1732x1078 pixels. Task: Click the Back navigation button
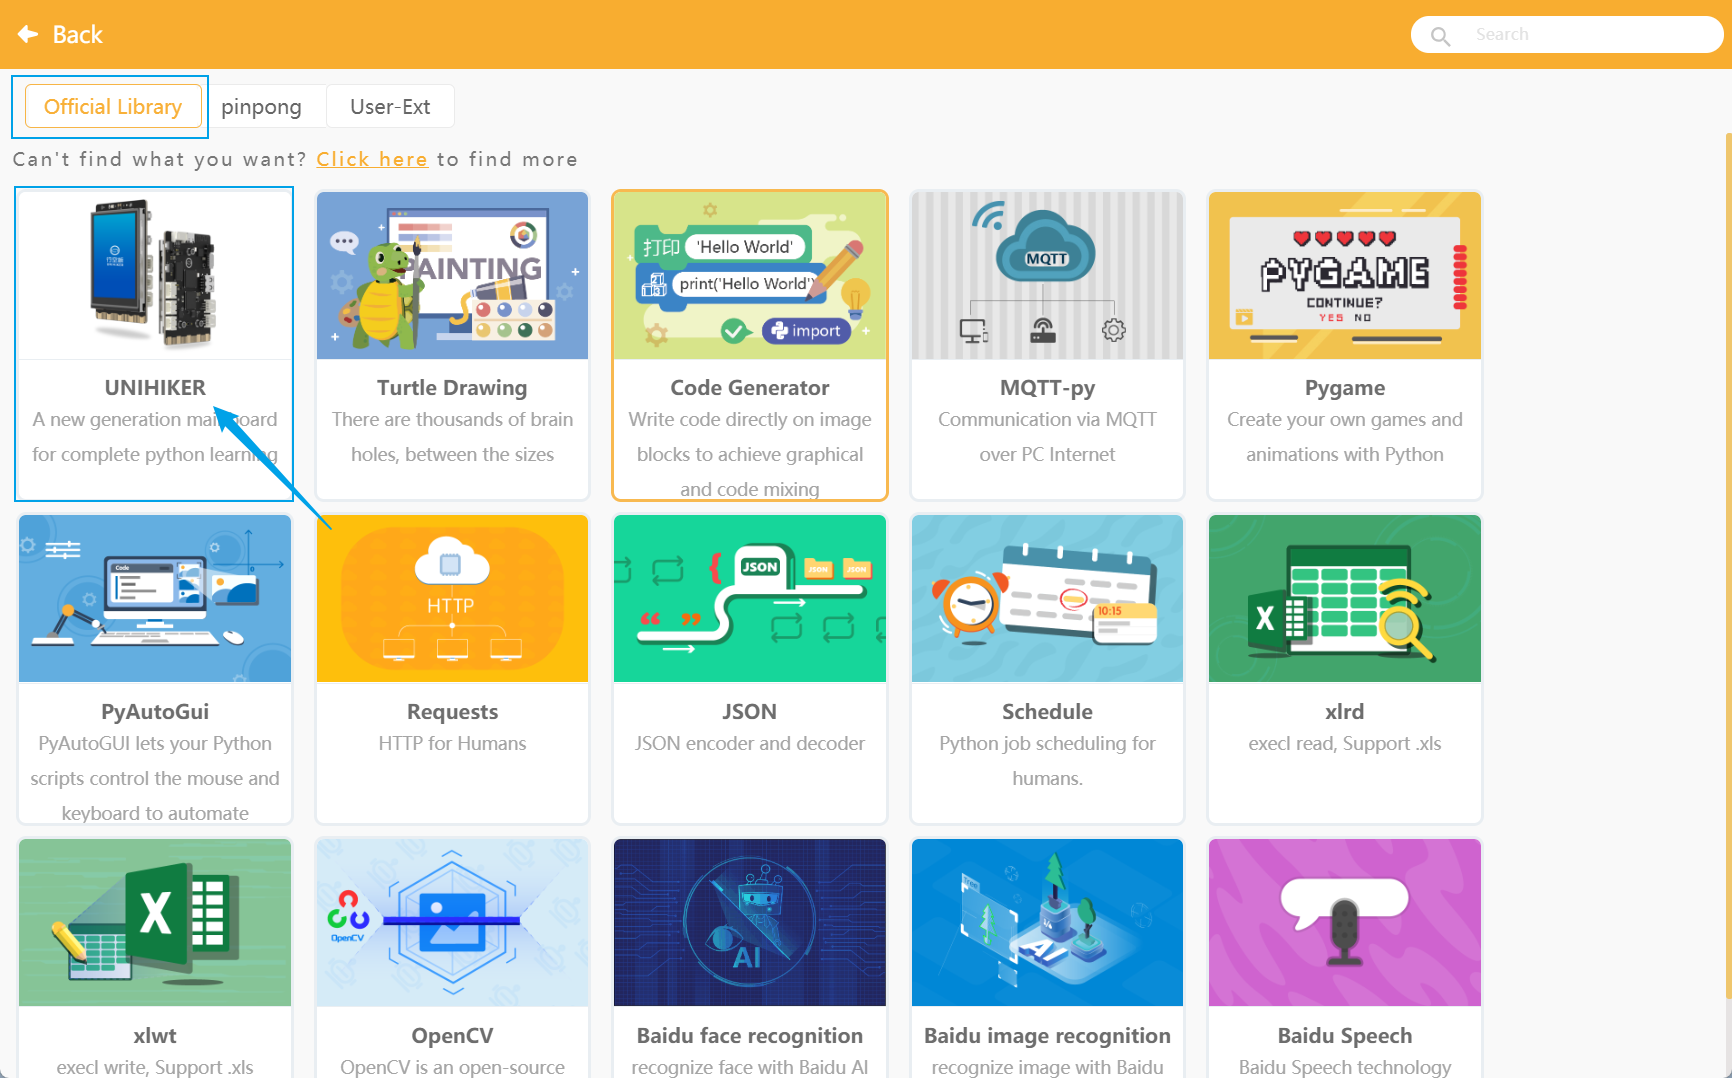click(x=60, y=34)
